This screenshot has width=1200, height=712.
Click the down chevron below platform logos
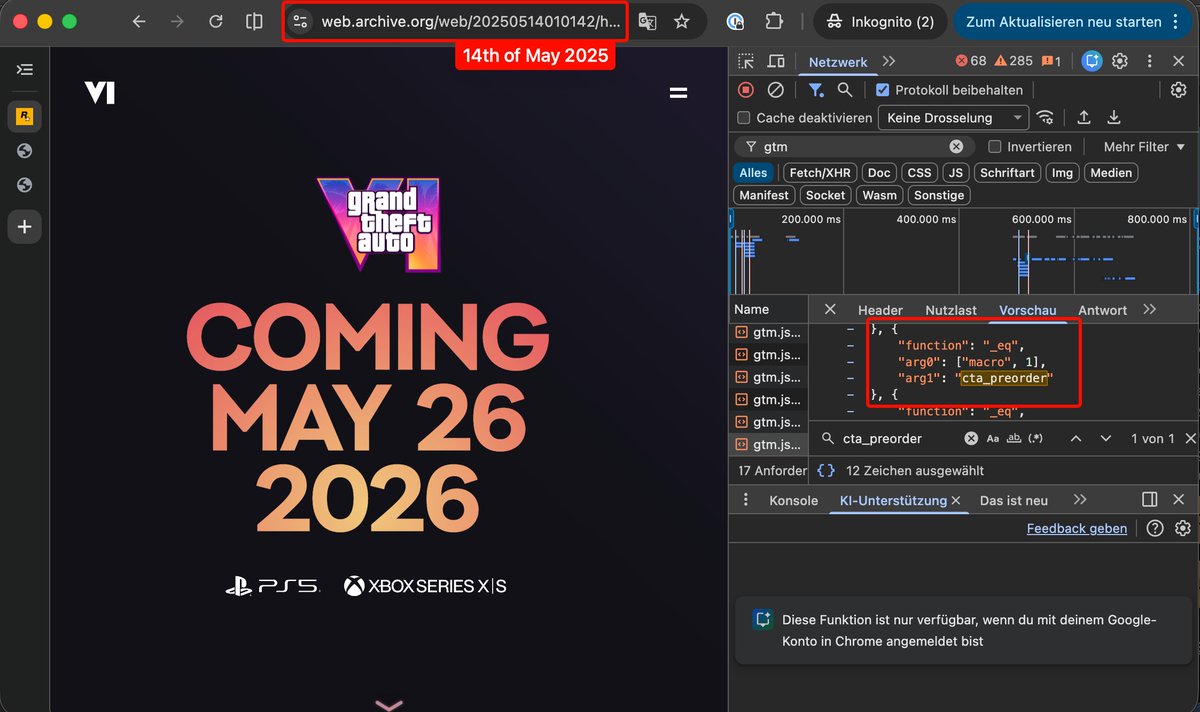click(388, 704)
